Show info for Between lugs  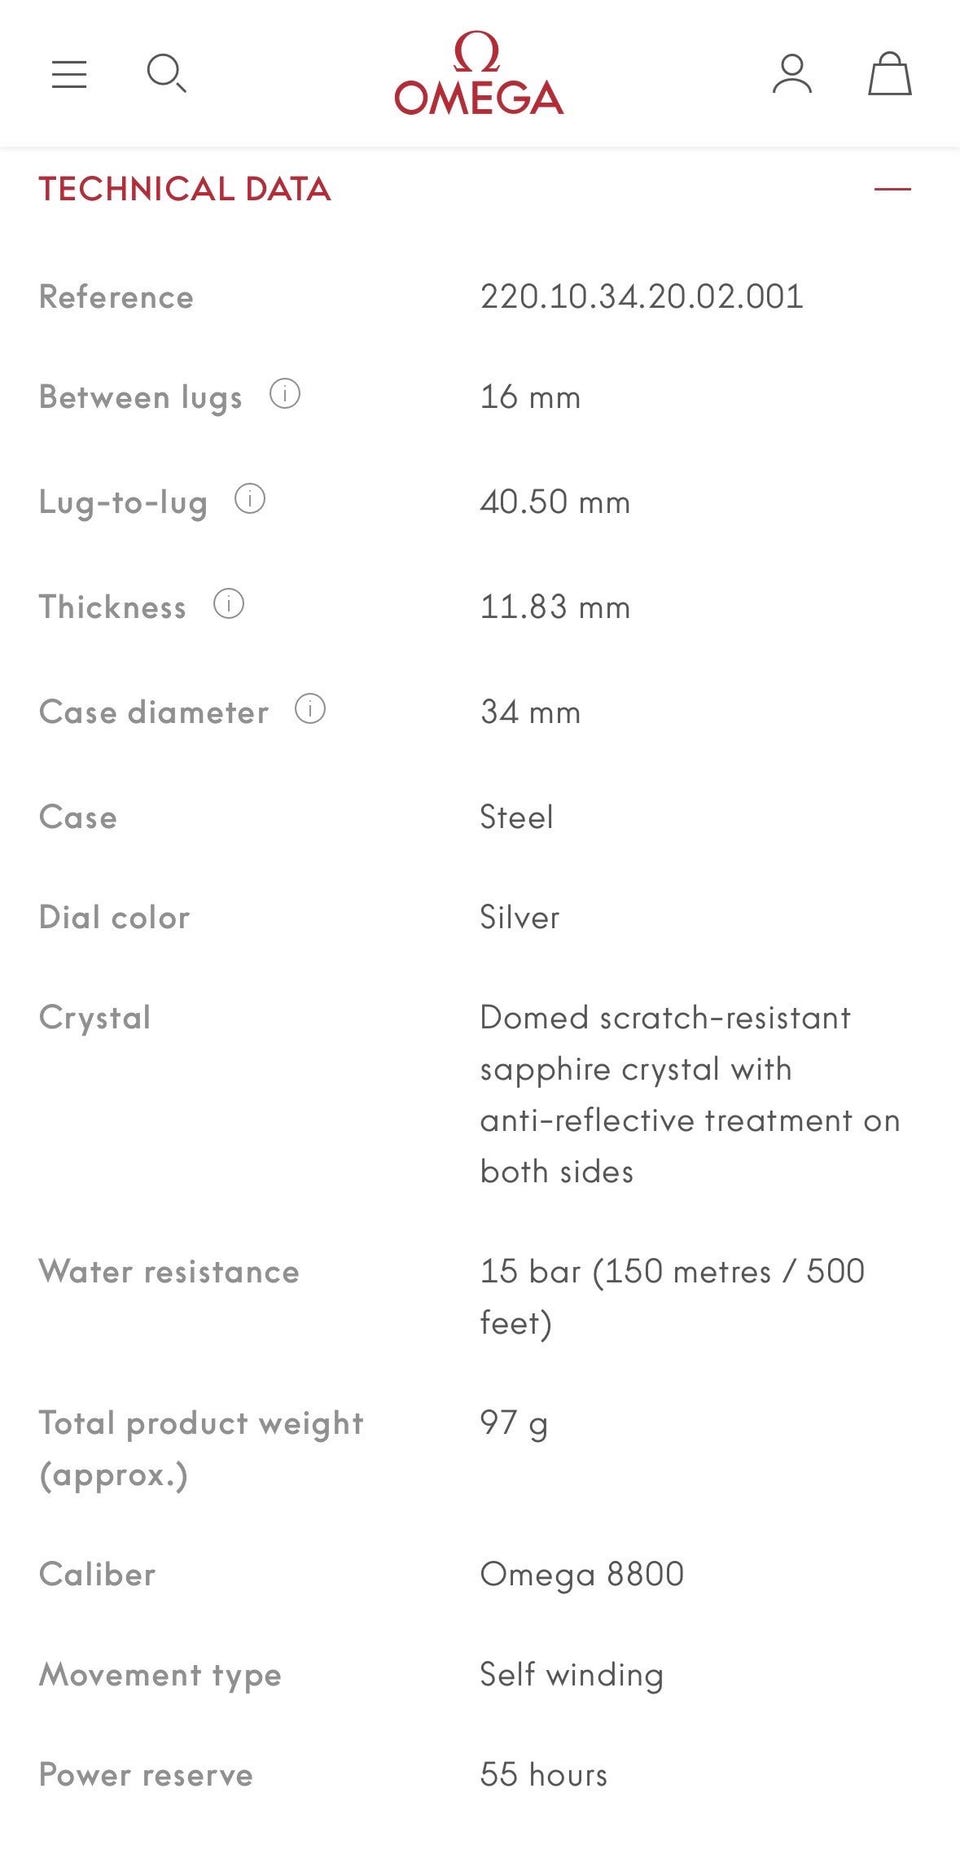(x=285, y=394)
